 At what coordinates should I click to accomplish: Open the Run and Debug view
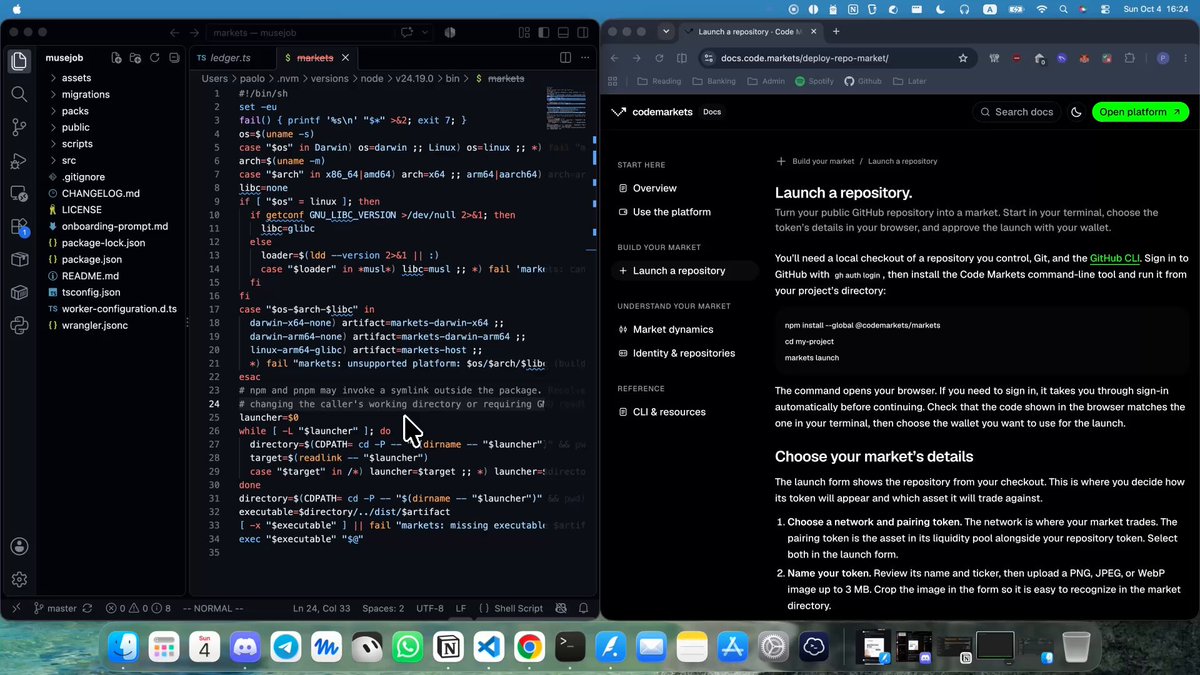(19, 160)
